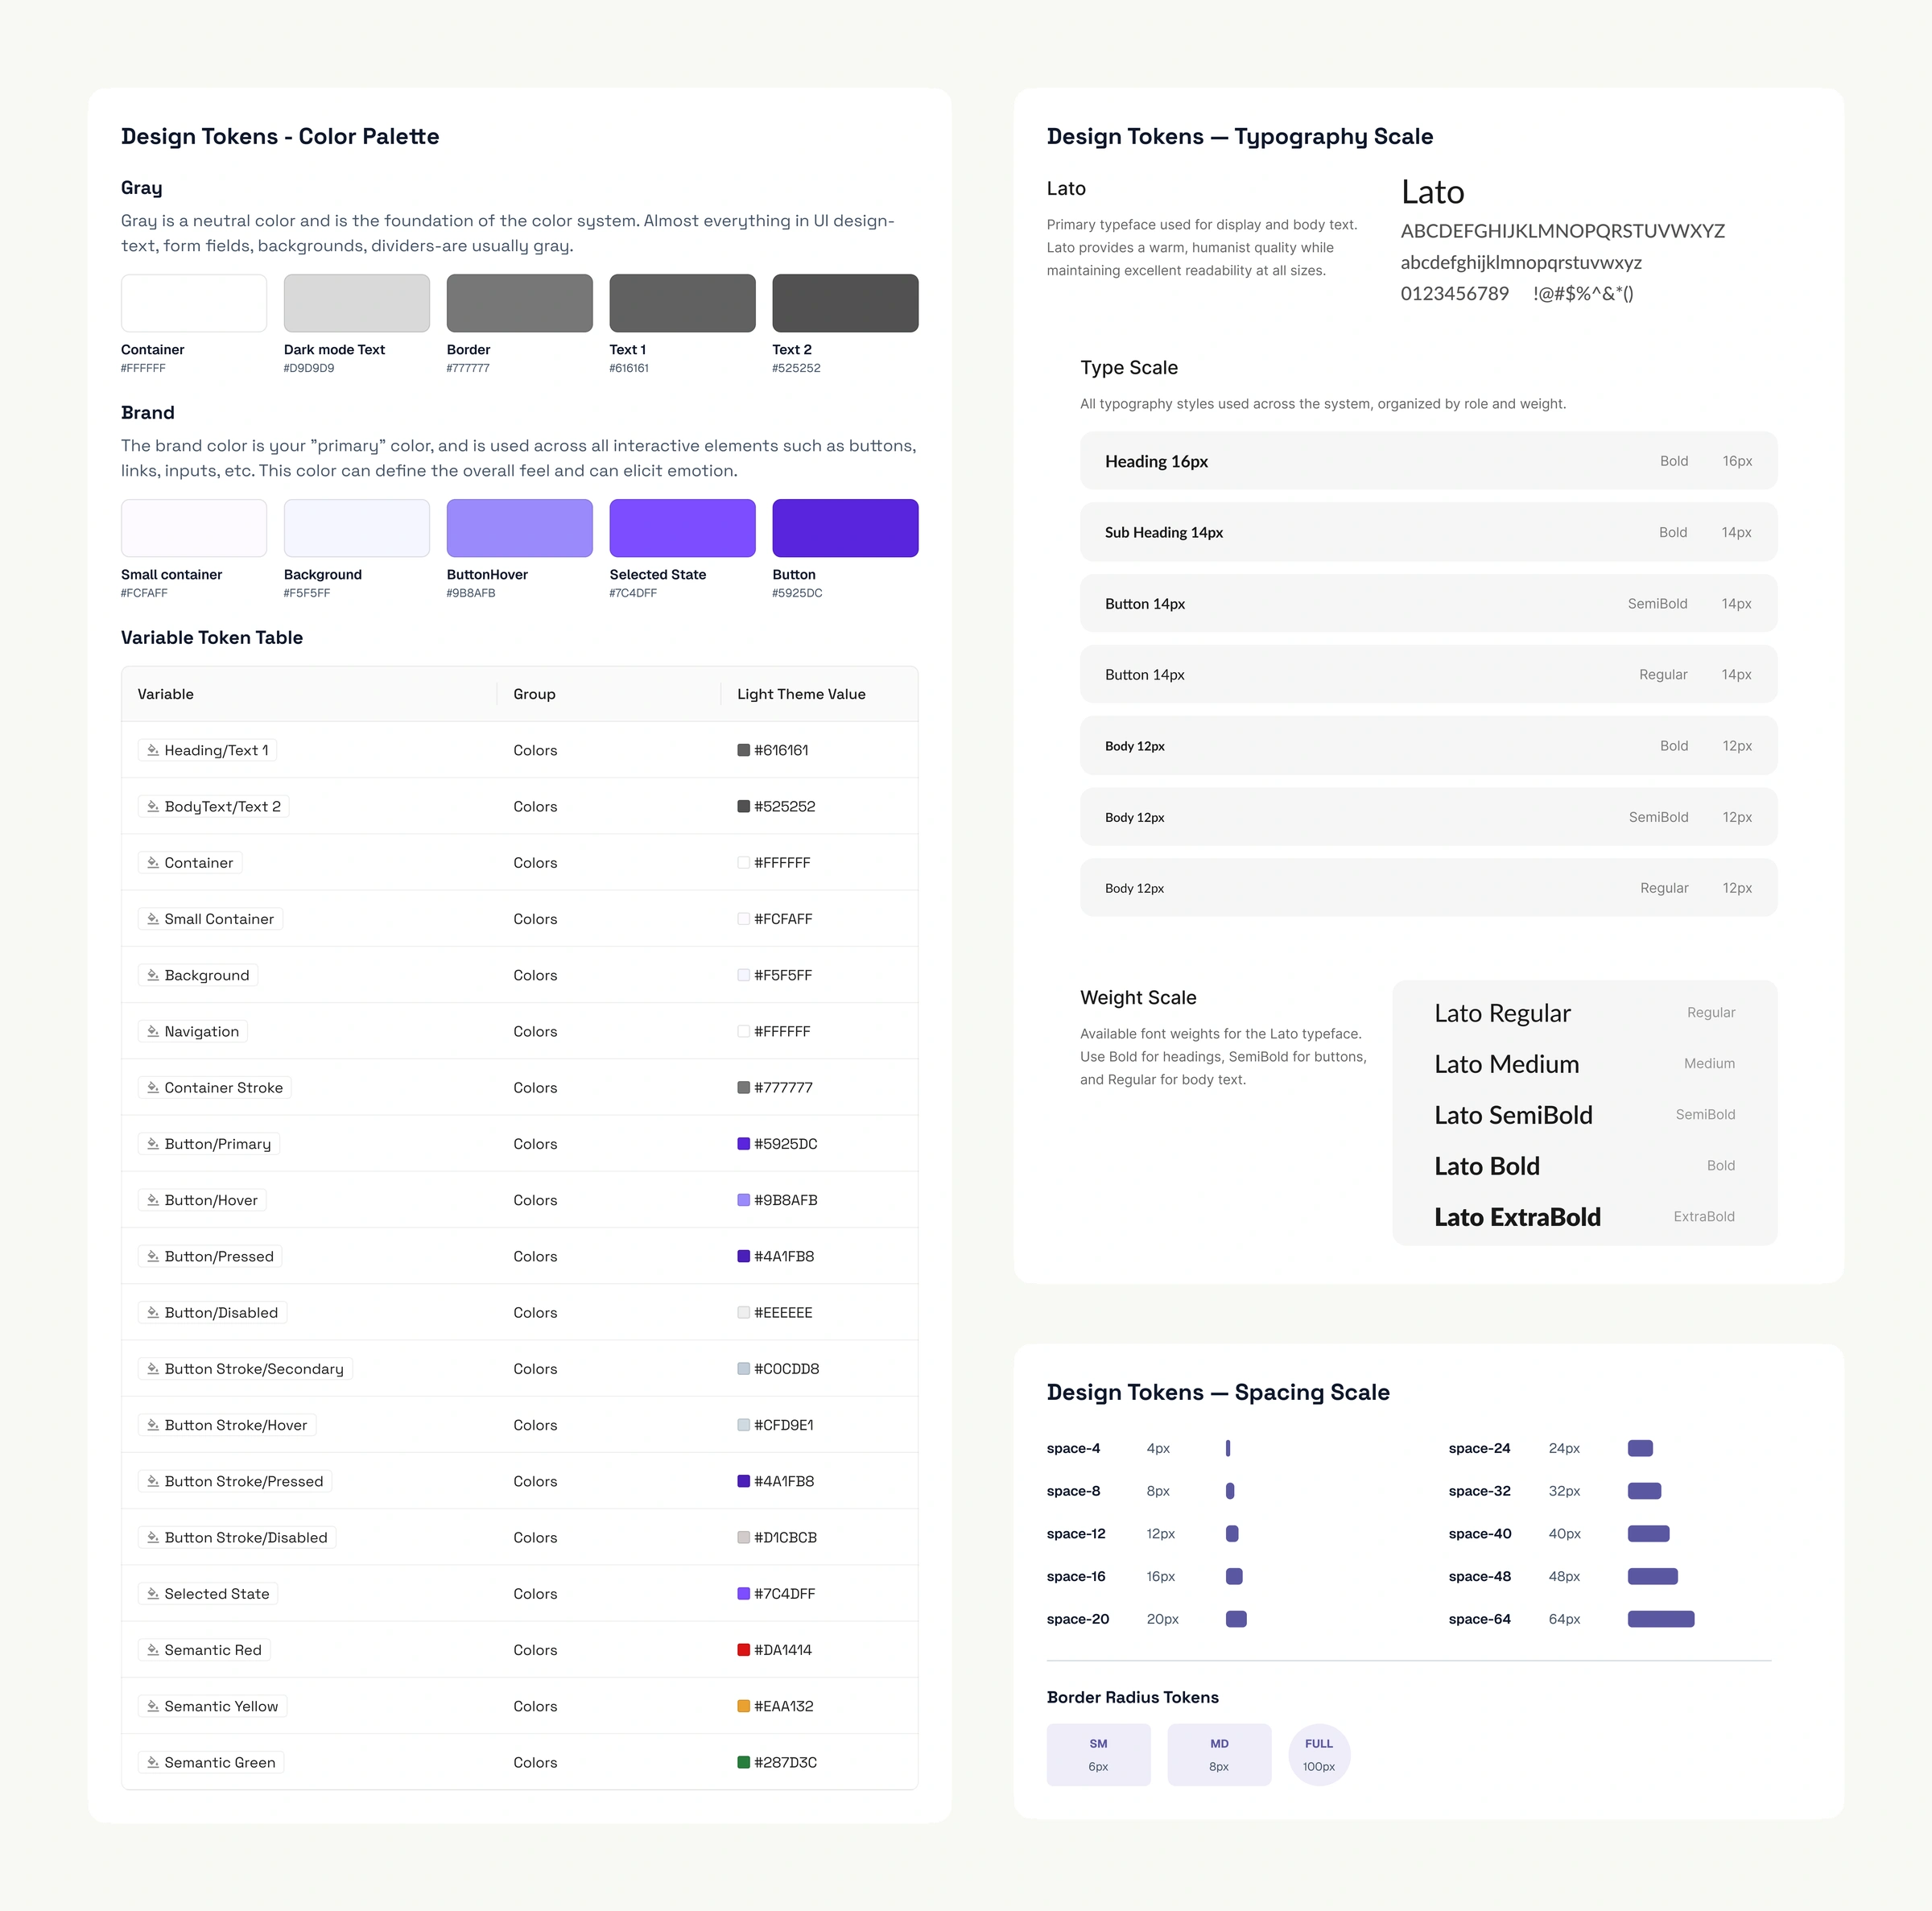Click the icon beside Semantic Red variable
1932x1911 pixels.
[x=153, y=1649]
